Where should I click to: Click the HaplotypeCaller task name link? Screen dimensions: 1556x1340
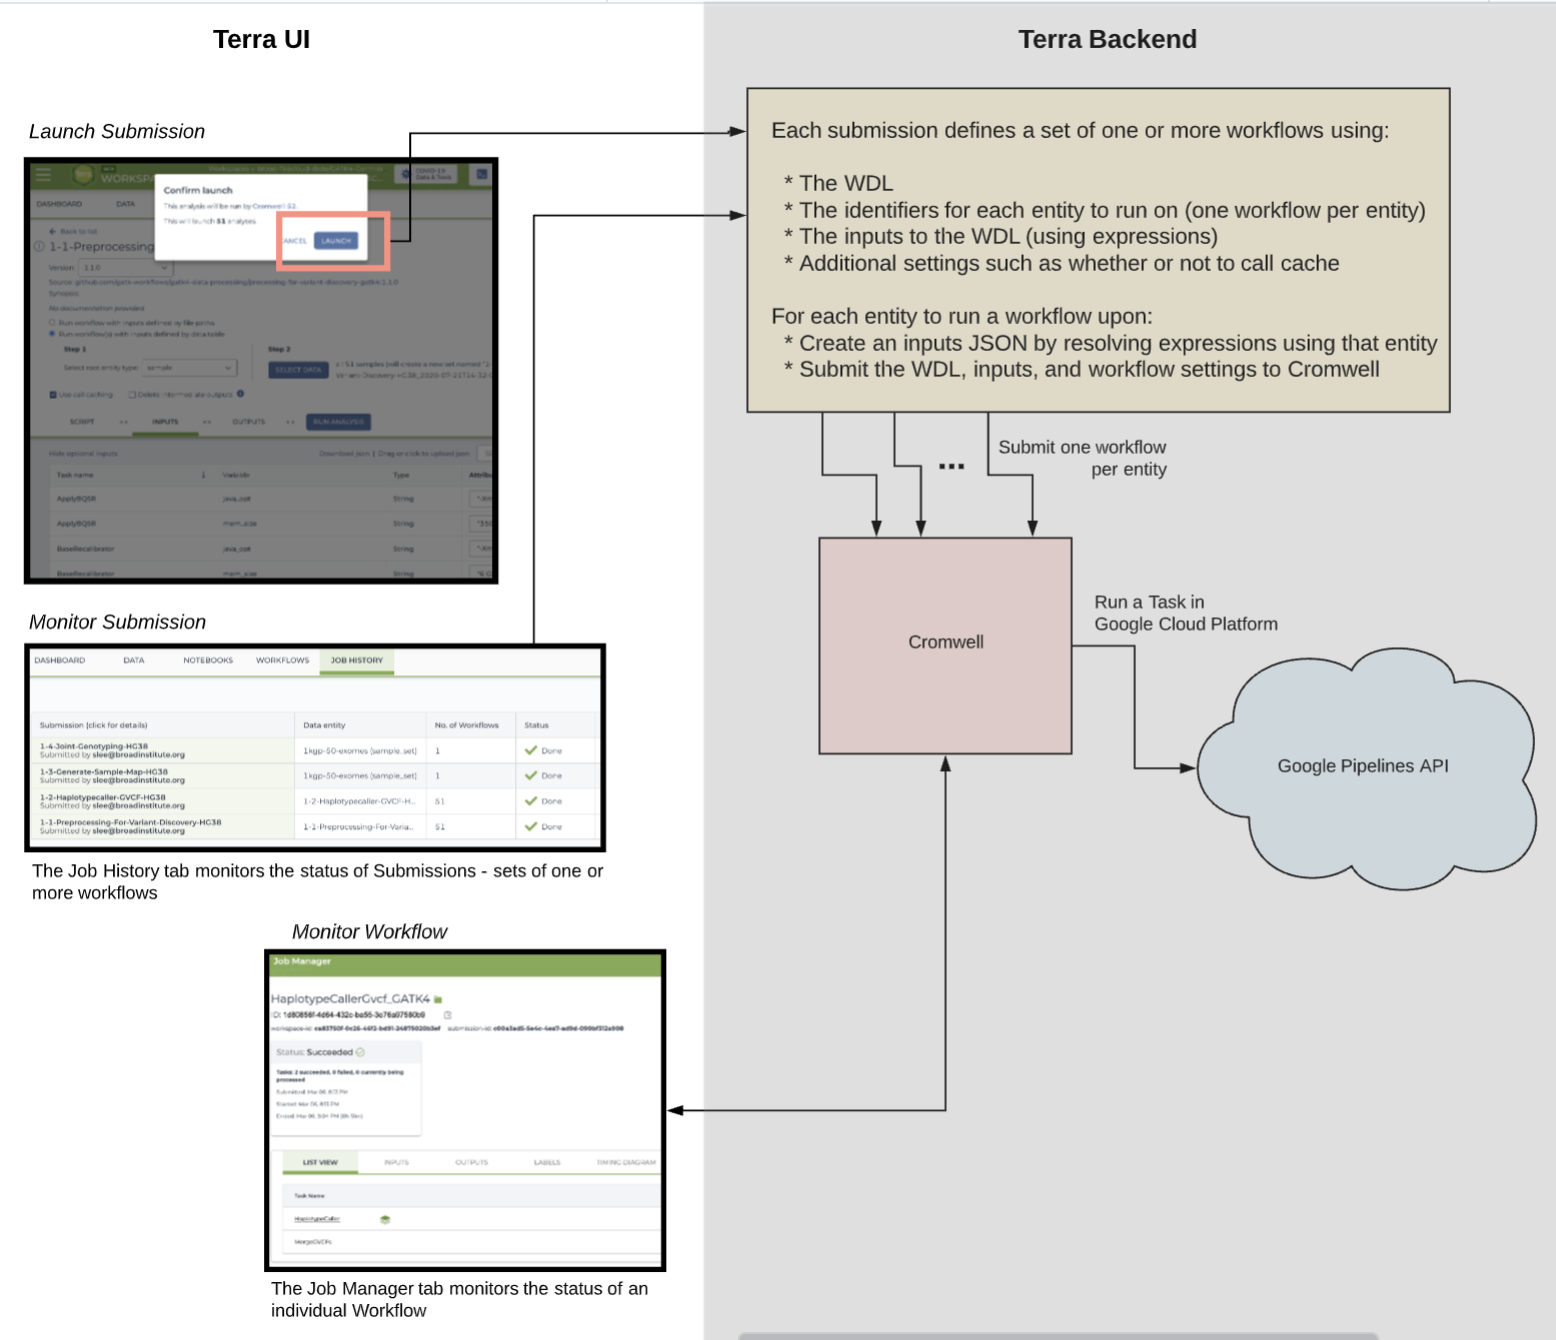(x=317, y=1219)
